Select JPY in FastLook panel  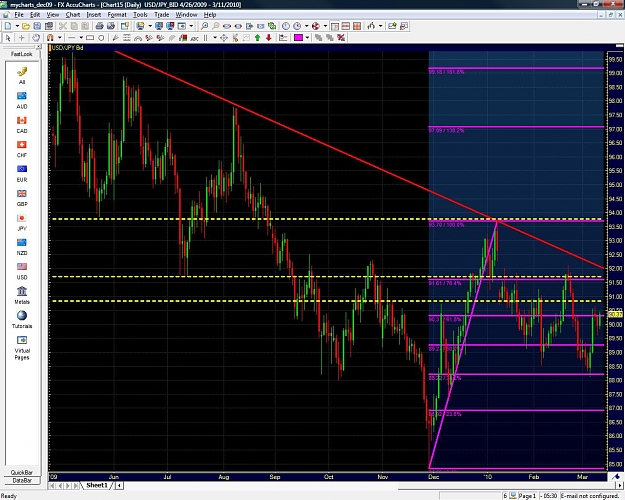22,222
